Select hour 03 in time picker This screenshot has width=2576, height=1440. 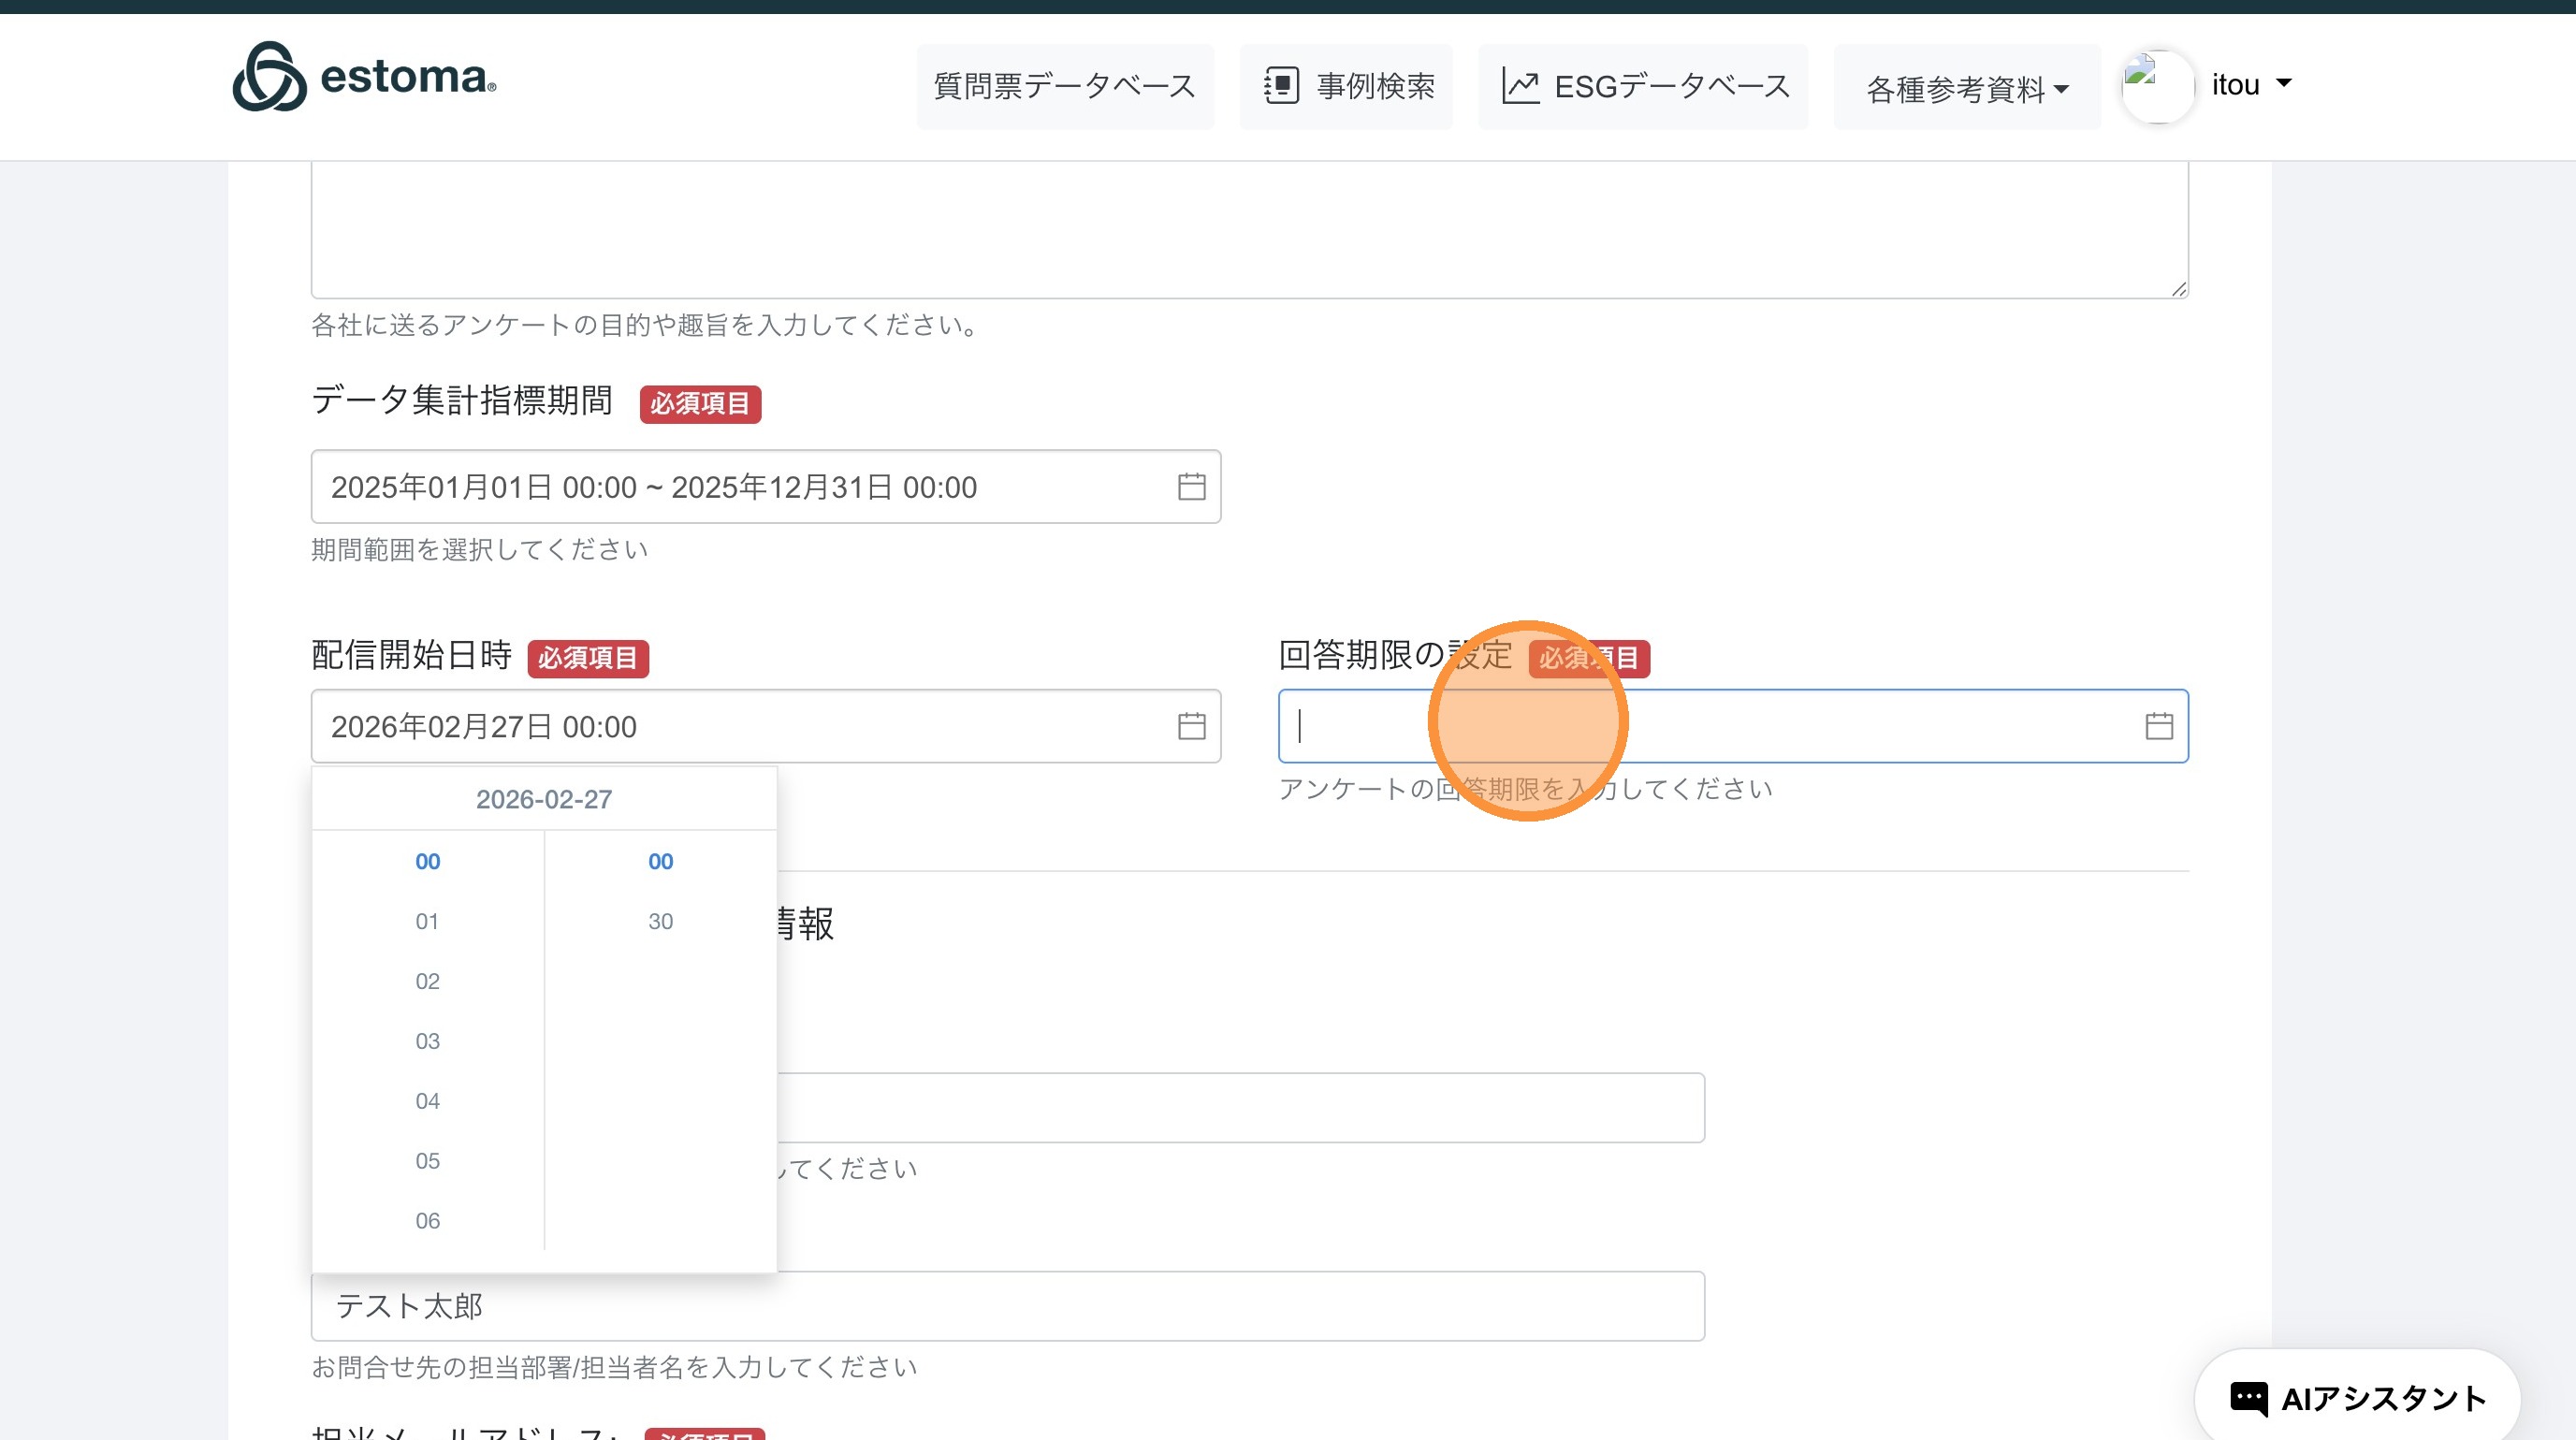(x=427, y=1041)
